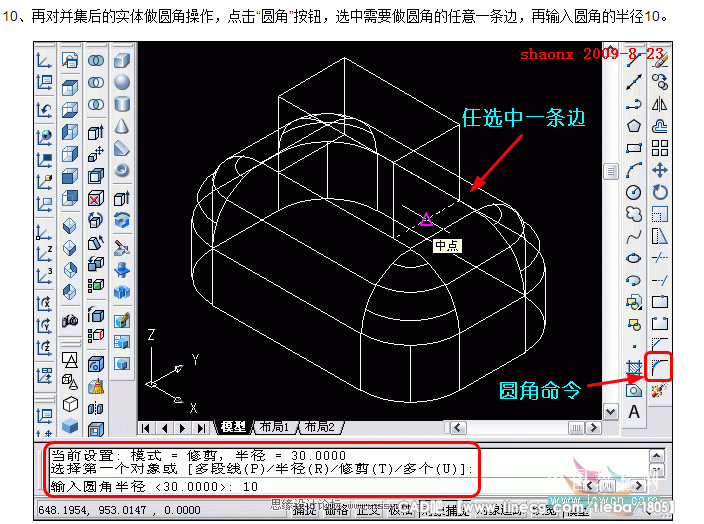Click the vertical scrollbar down arrow
The image size is (704, 524).
point(611,411)
